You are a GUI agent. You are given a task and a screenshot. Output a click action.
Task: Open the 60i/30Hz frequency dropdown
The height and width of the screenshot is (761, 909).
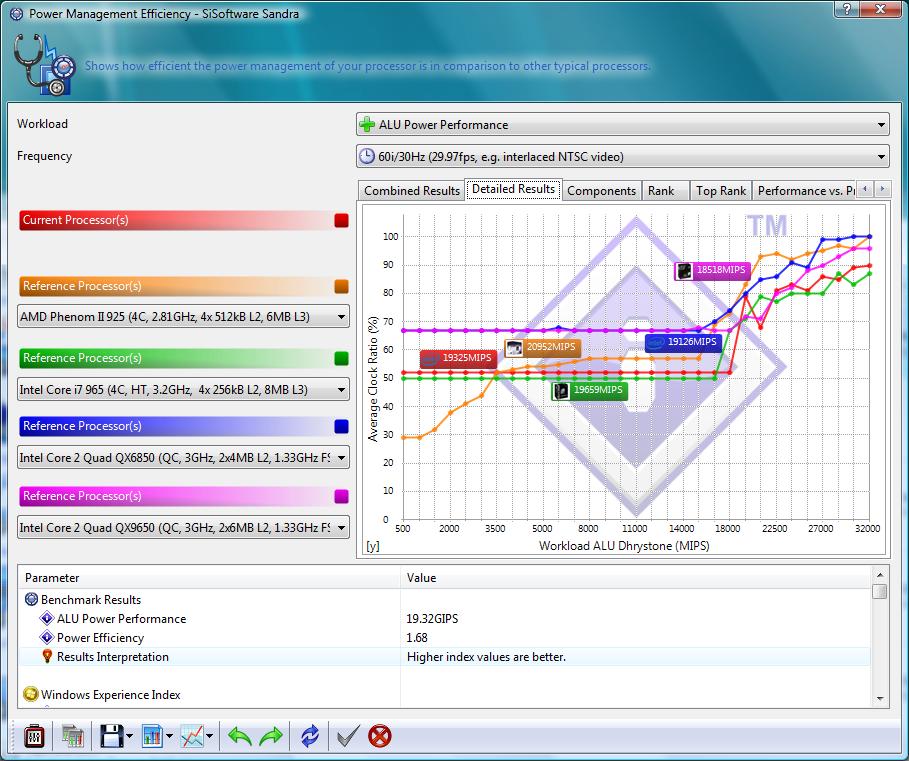click(x=622, y=157)
